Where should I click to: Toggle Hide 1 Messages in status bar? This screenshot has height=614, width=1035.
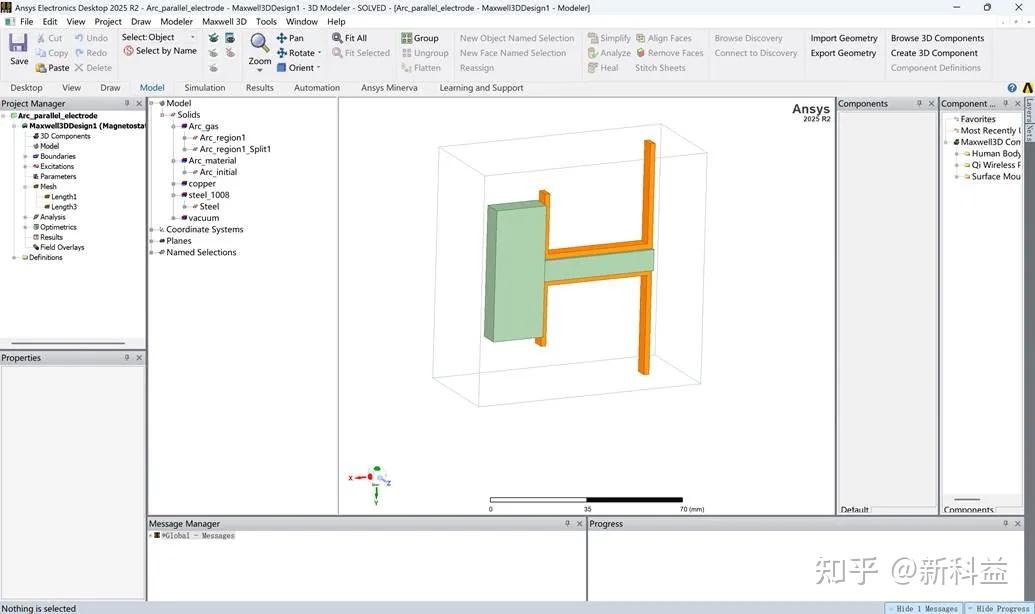click(x=923, y=608)
